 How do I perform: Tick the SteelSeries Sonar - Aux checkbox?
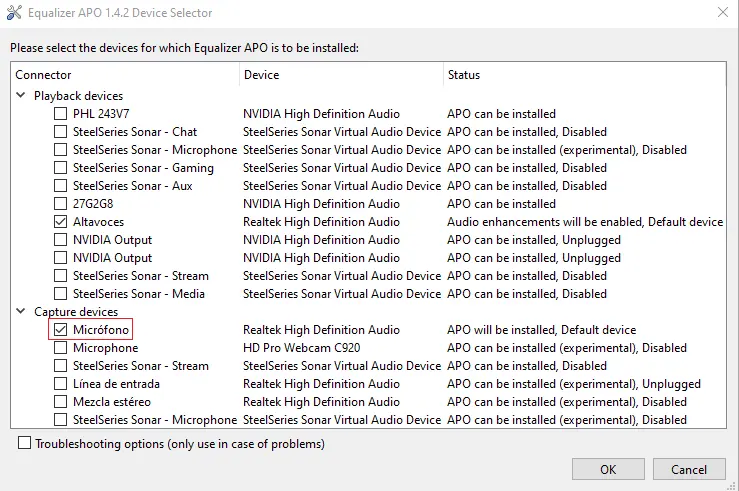click(60, 186)
